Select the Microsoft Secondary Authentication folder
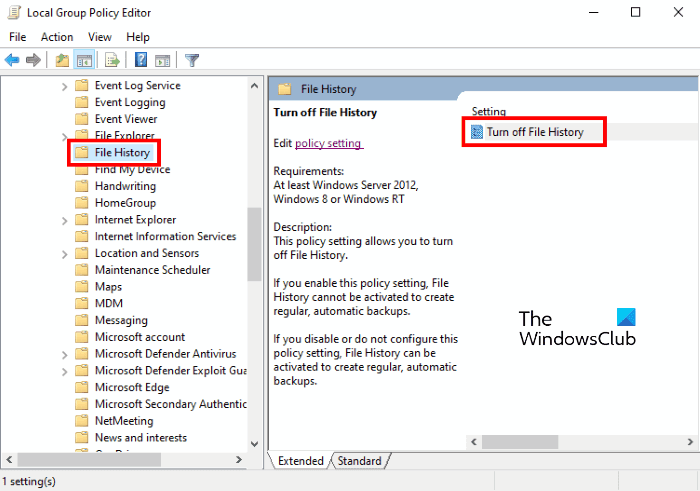700x491 pixels. (x=171, y=404)
